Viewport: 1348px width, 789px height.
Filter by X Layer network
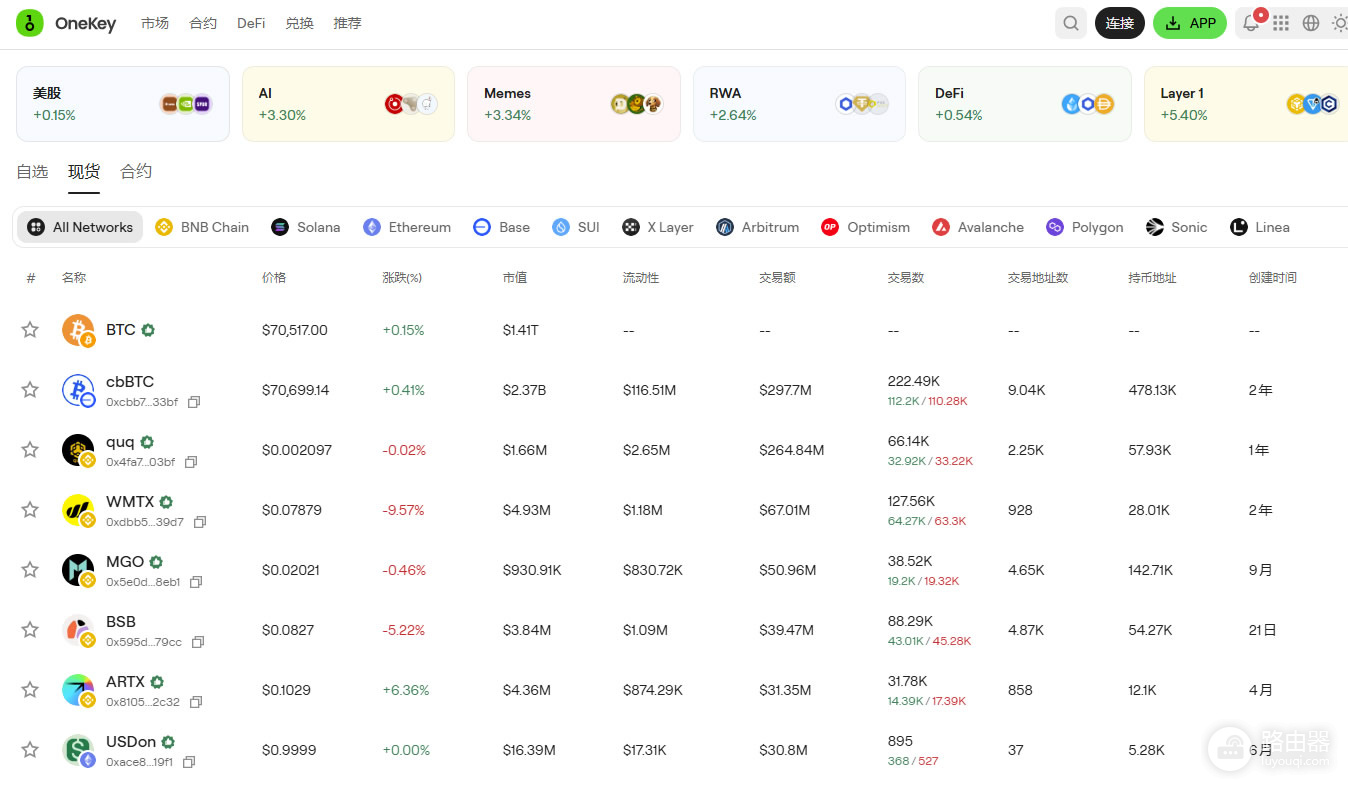pyautogui.click(x=658, y=227)
